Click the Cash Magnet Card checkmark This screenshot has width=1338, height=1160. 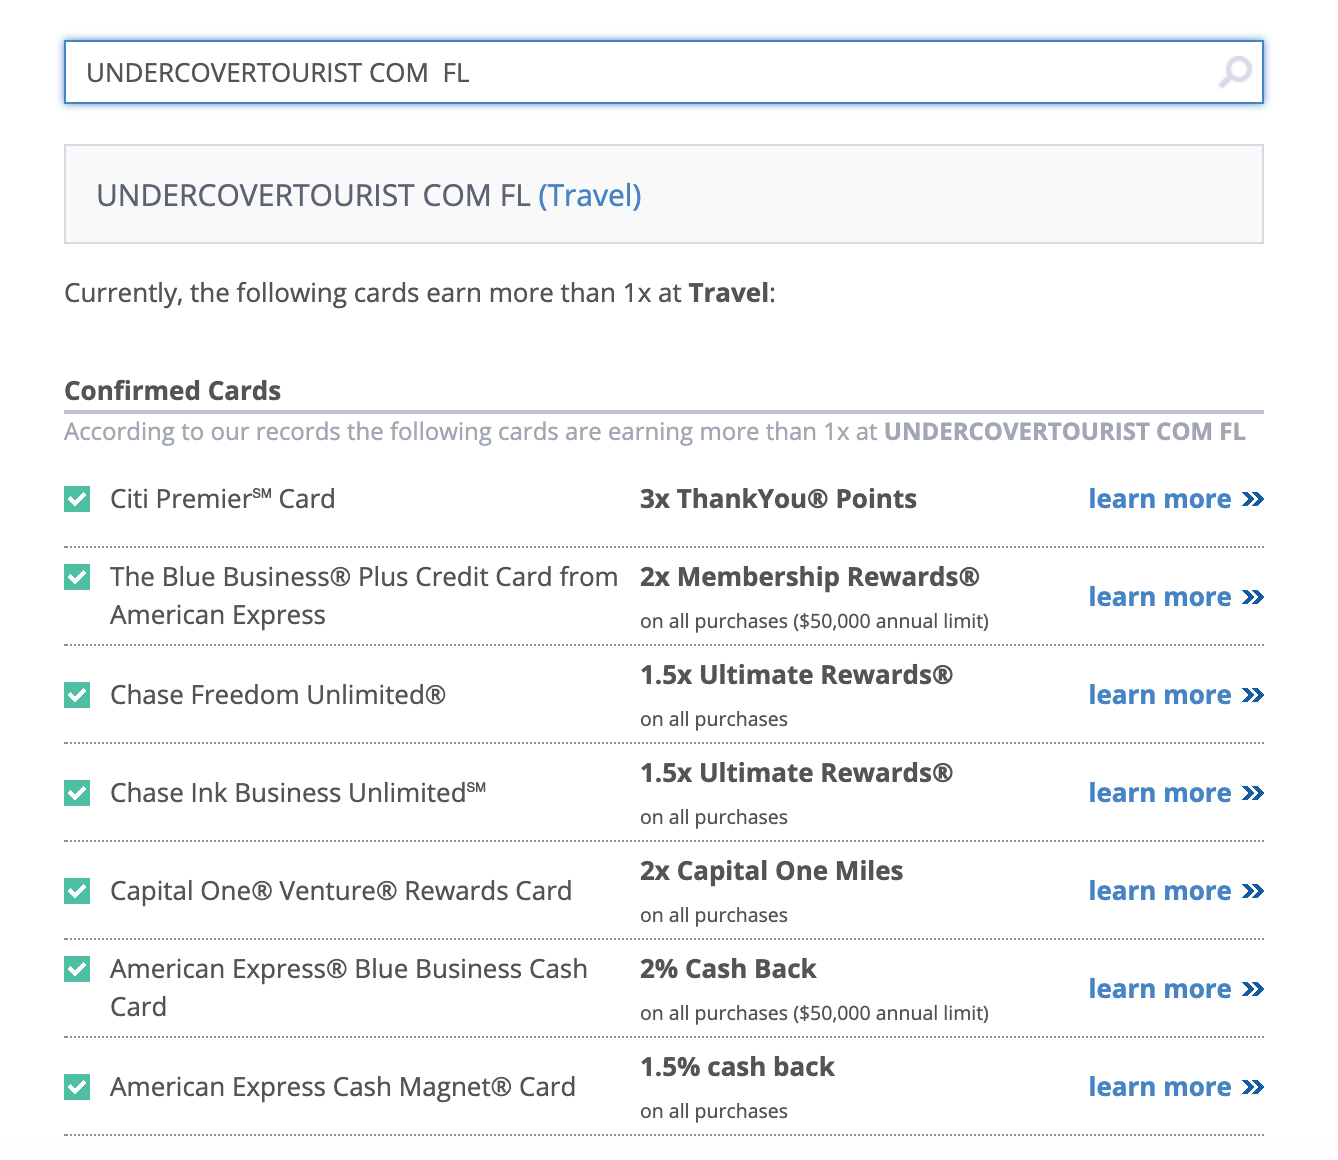(77, 1087)
